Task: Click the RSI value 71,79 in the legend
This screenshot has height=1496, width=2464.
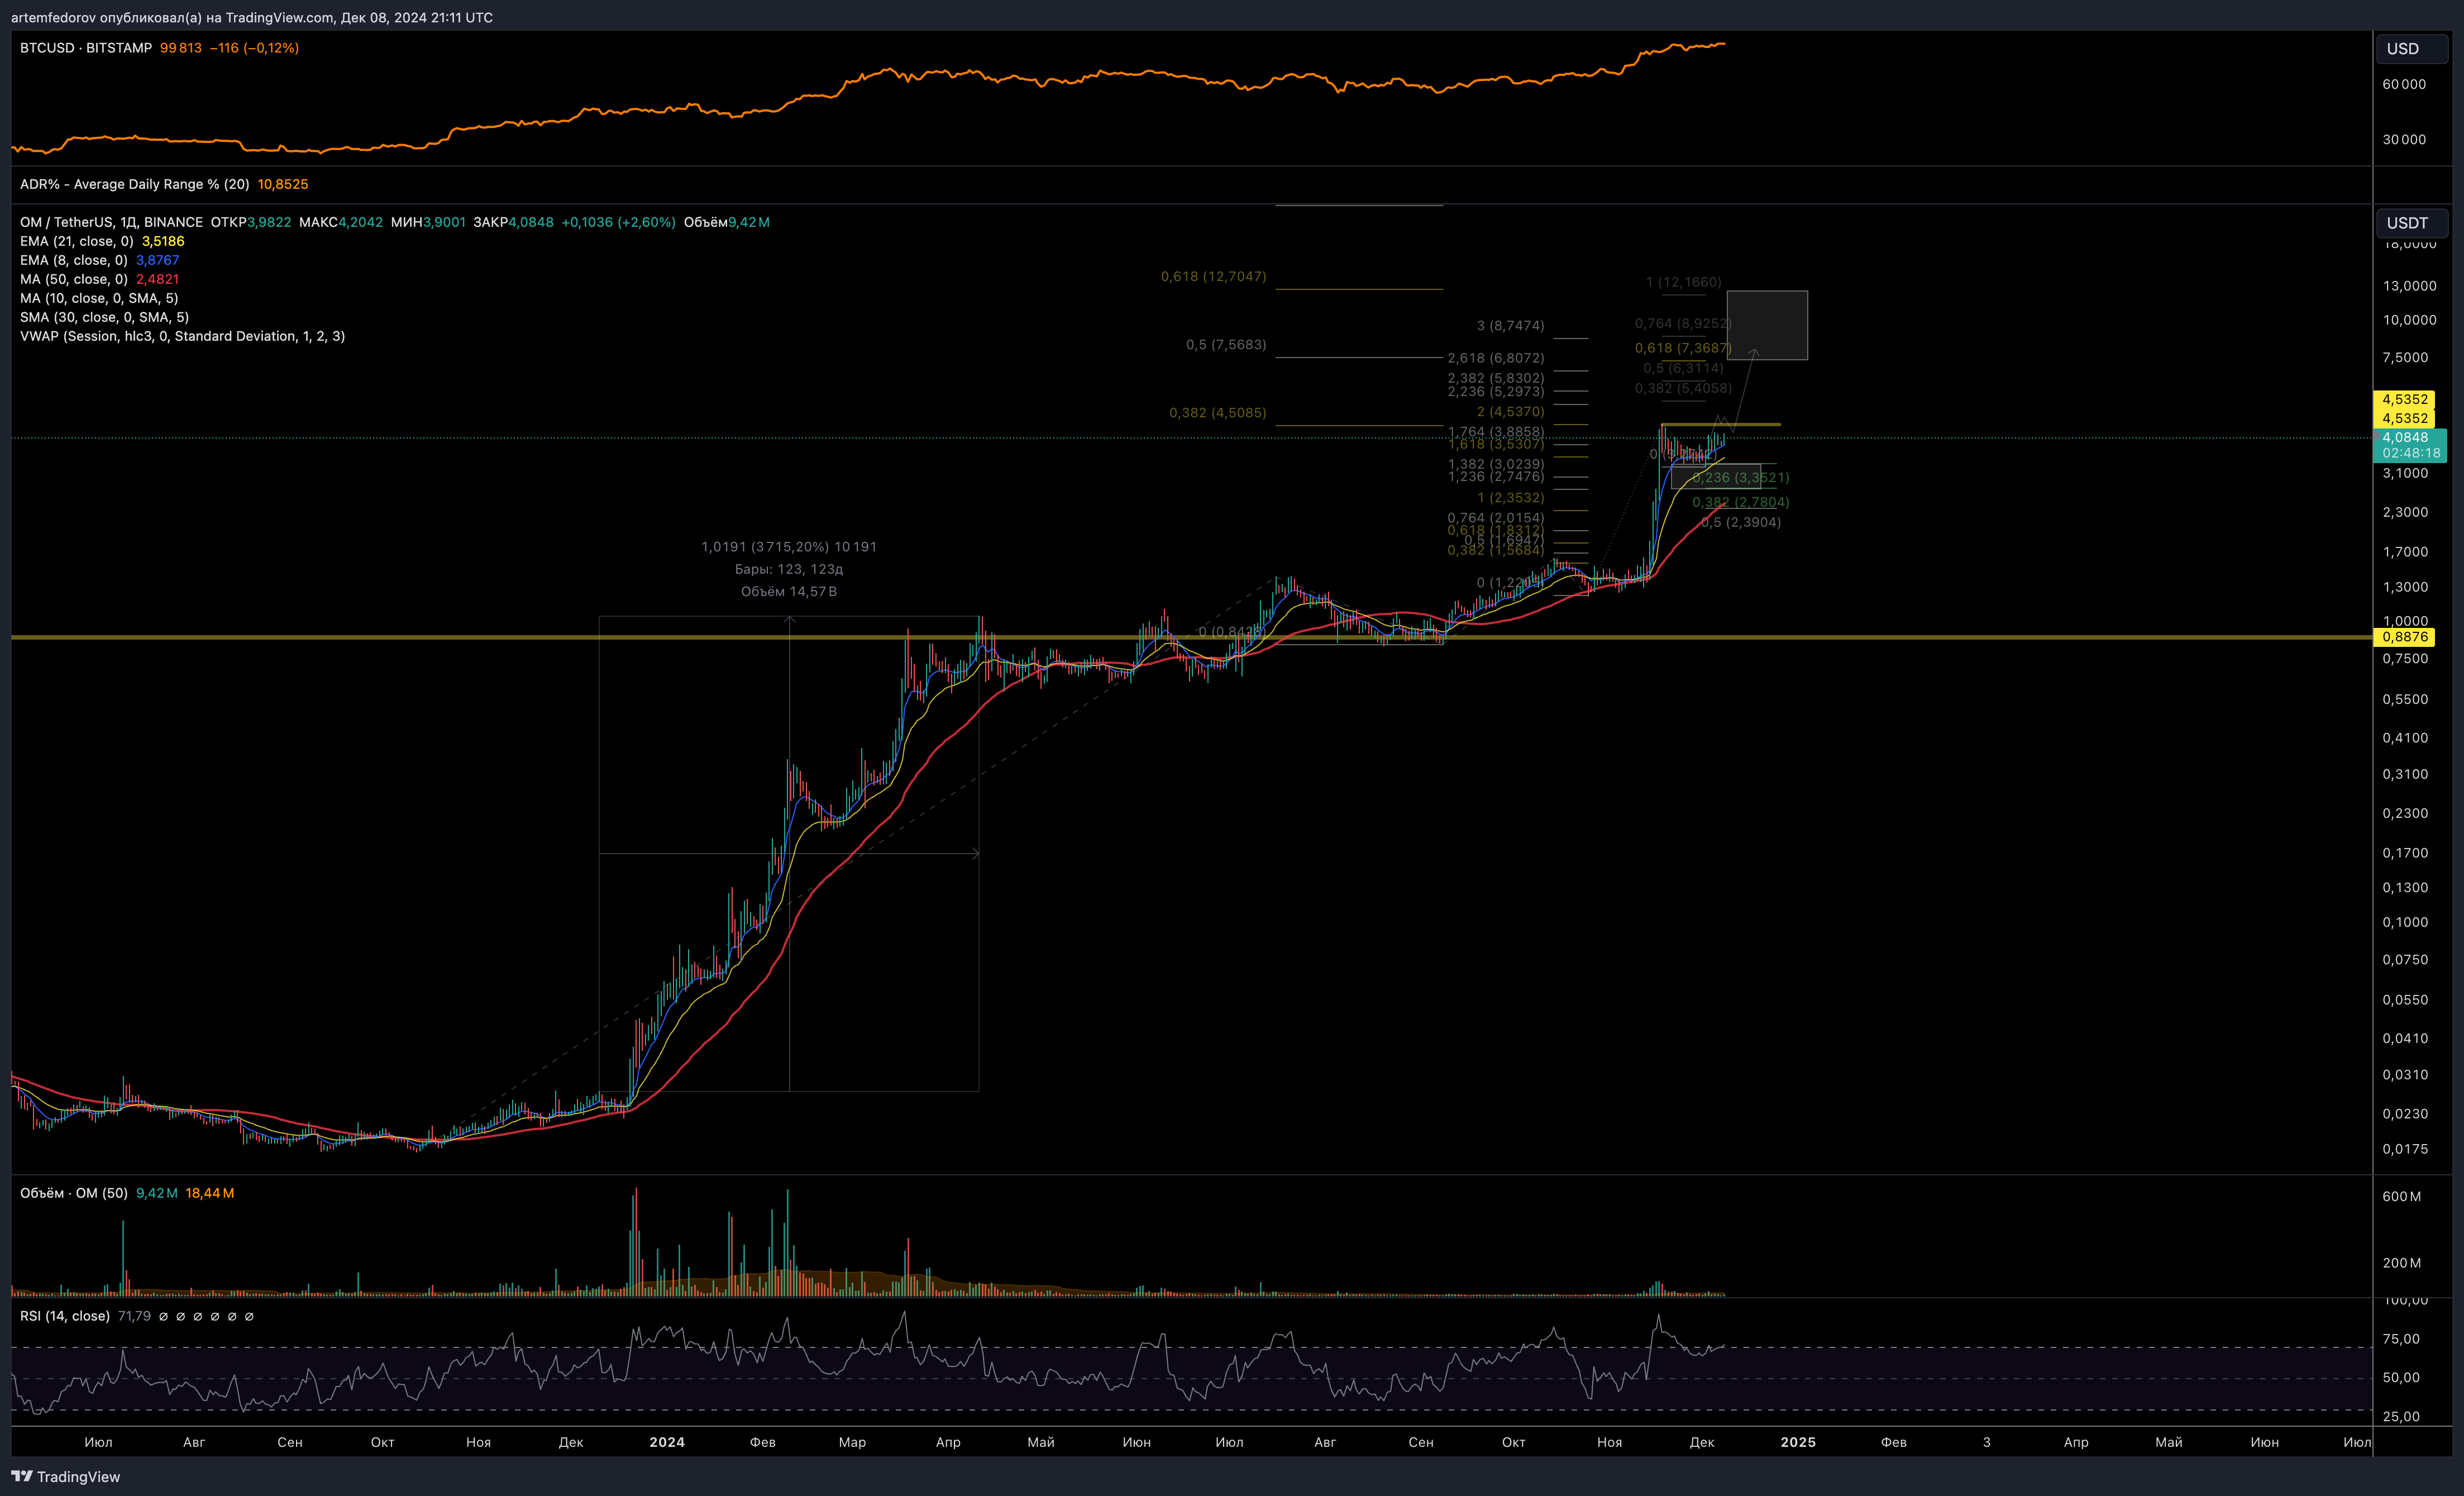Action: [134, 1316]
